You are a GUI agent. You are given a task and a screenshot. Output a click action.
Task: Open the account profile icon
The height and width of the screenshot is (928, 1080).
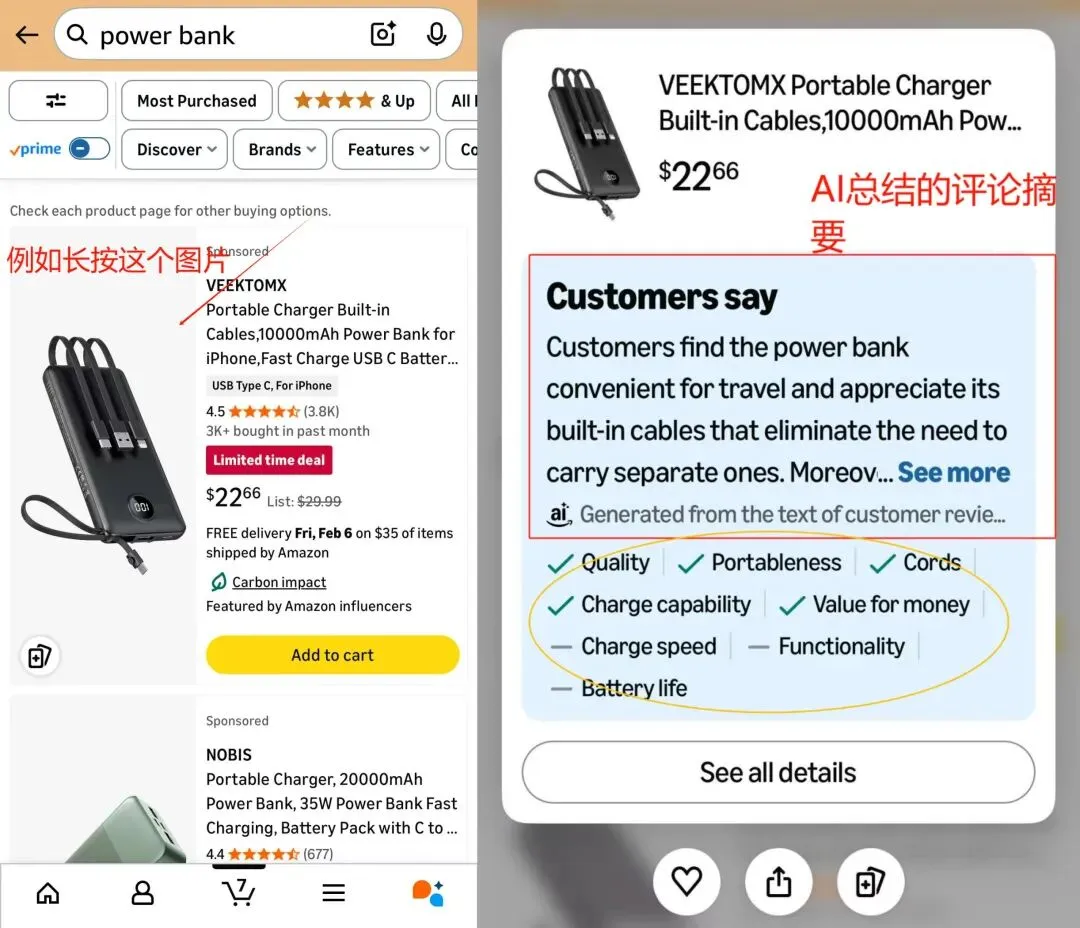coord(143,893)
